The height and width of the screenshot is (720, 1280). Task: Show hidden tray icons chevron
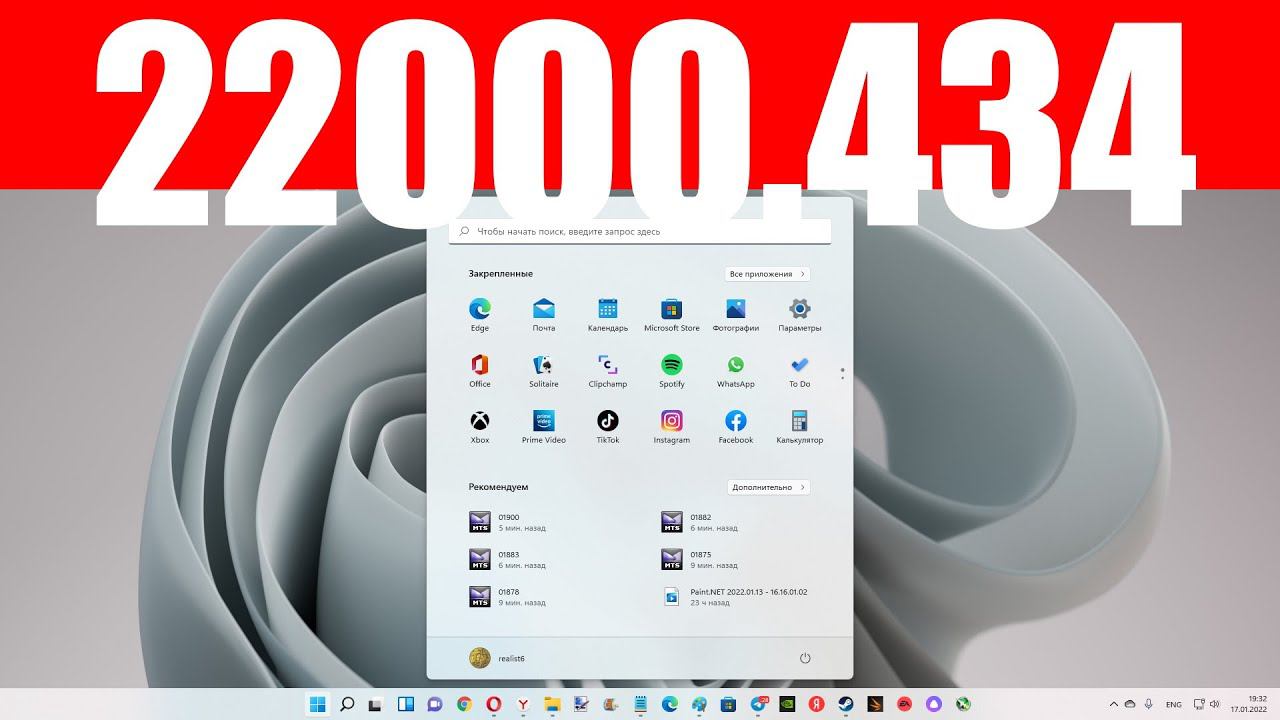pyautogui.click(x=1114, y=704)
